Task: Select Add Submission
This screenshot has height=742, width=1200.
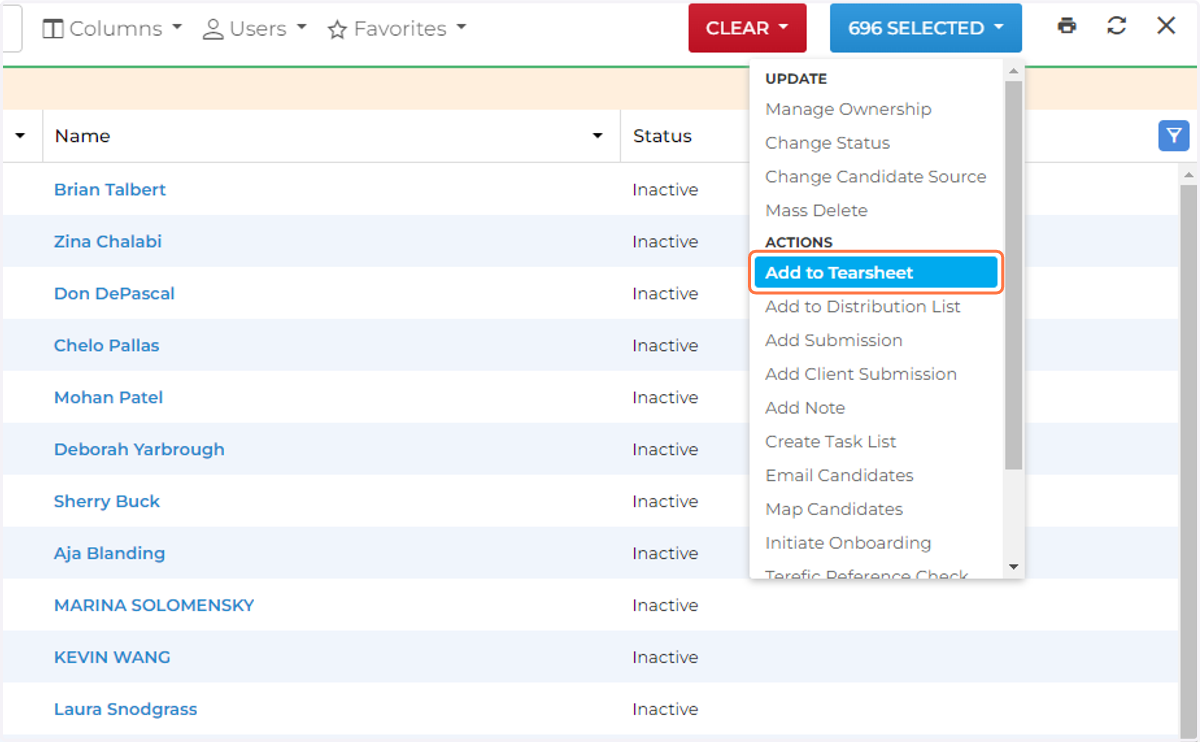Action: pyautogui.click(x=833, y=341)
